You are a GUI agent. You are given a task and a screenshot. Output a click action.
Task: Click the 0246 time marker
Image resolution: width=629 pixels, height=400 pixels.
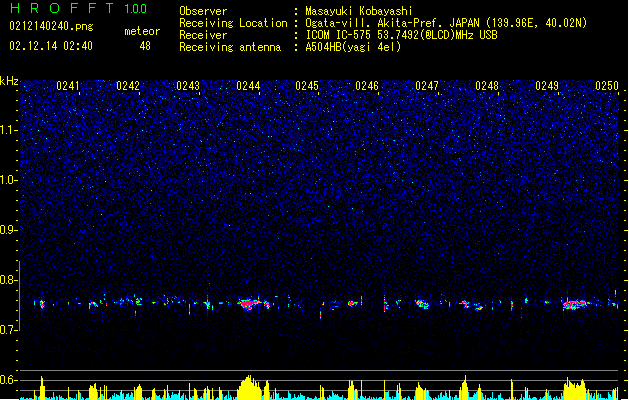(367, 86)
